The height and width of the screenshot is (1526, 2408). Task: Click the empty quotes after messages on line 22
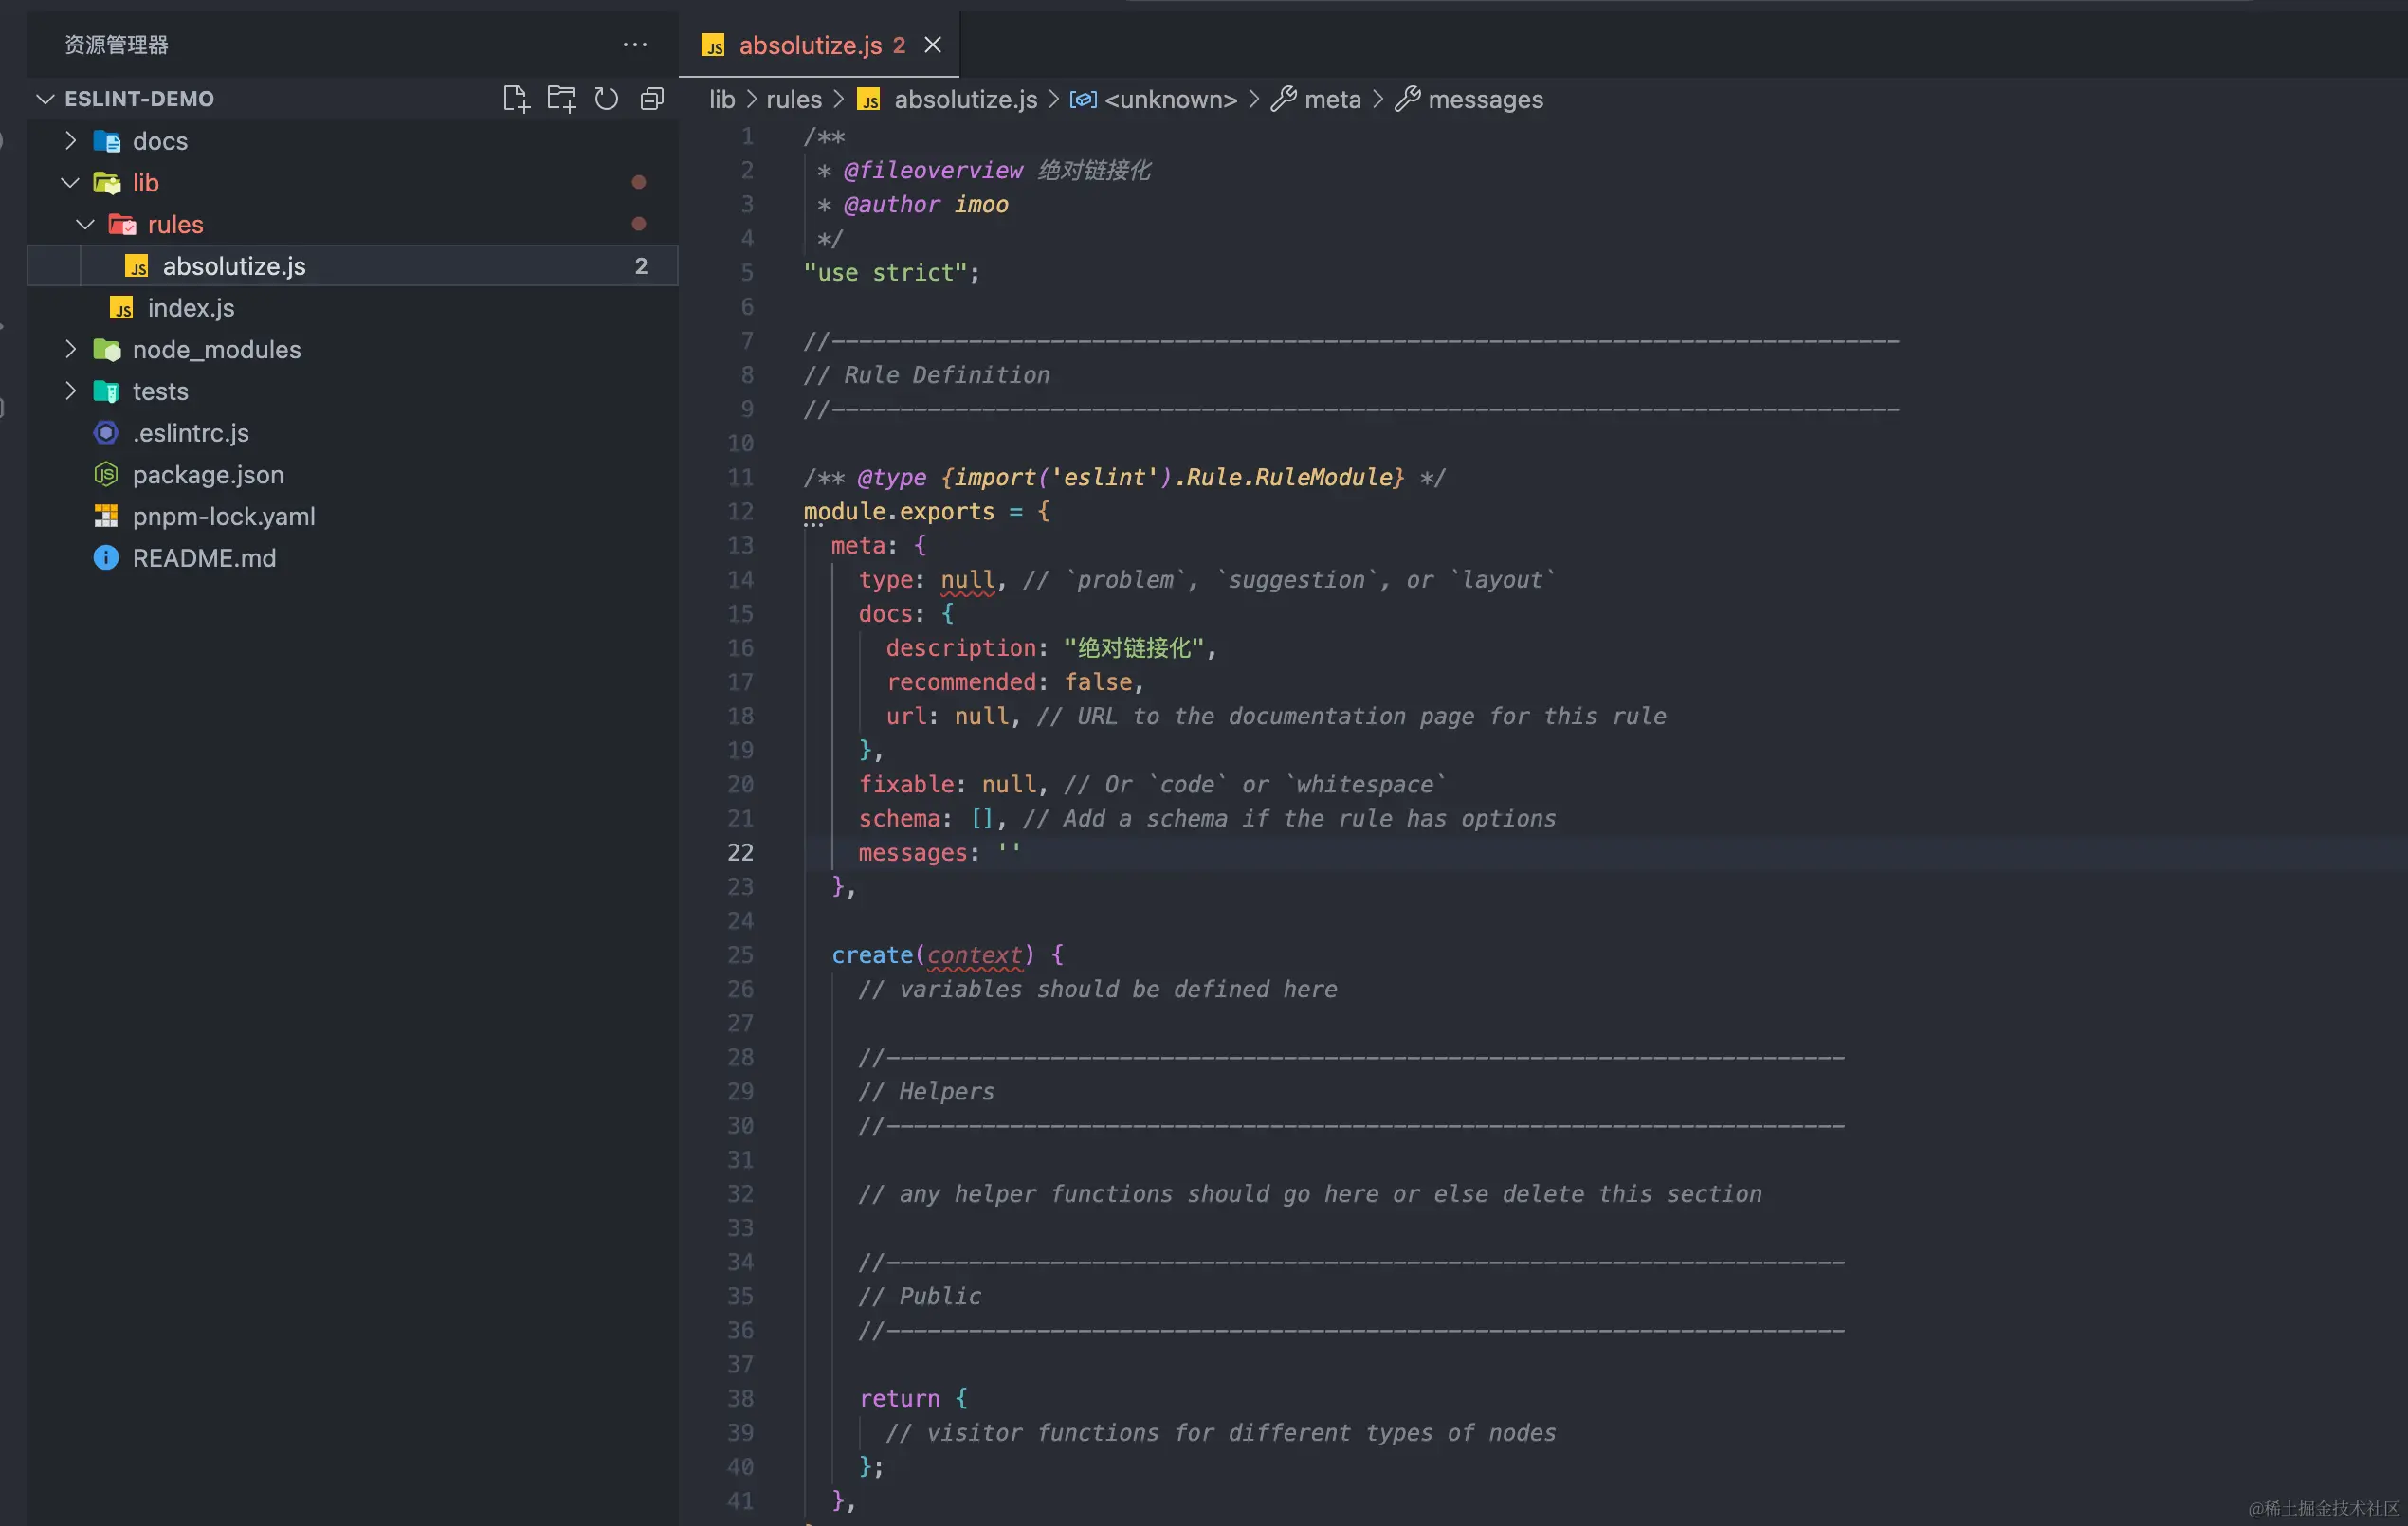1009,853
